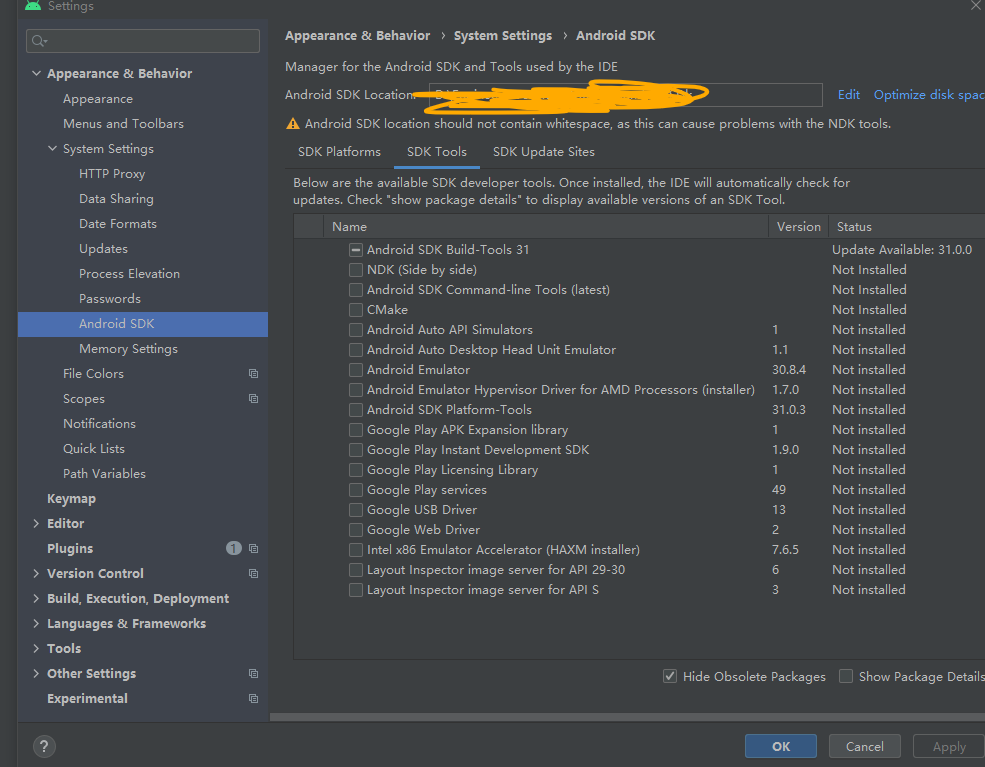
Task: Expand Build, Execution, Deployment settings
Action: (x=37, y=599)
